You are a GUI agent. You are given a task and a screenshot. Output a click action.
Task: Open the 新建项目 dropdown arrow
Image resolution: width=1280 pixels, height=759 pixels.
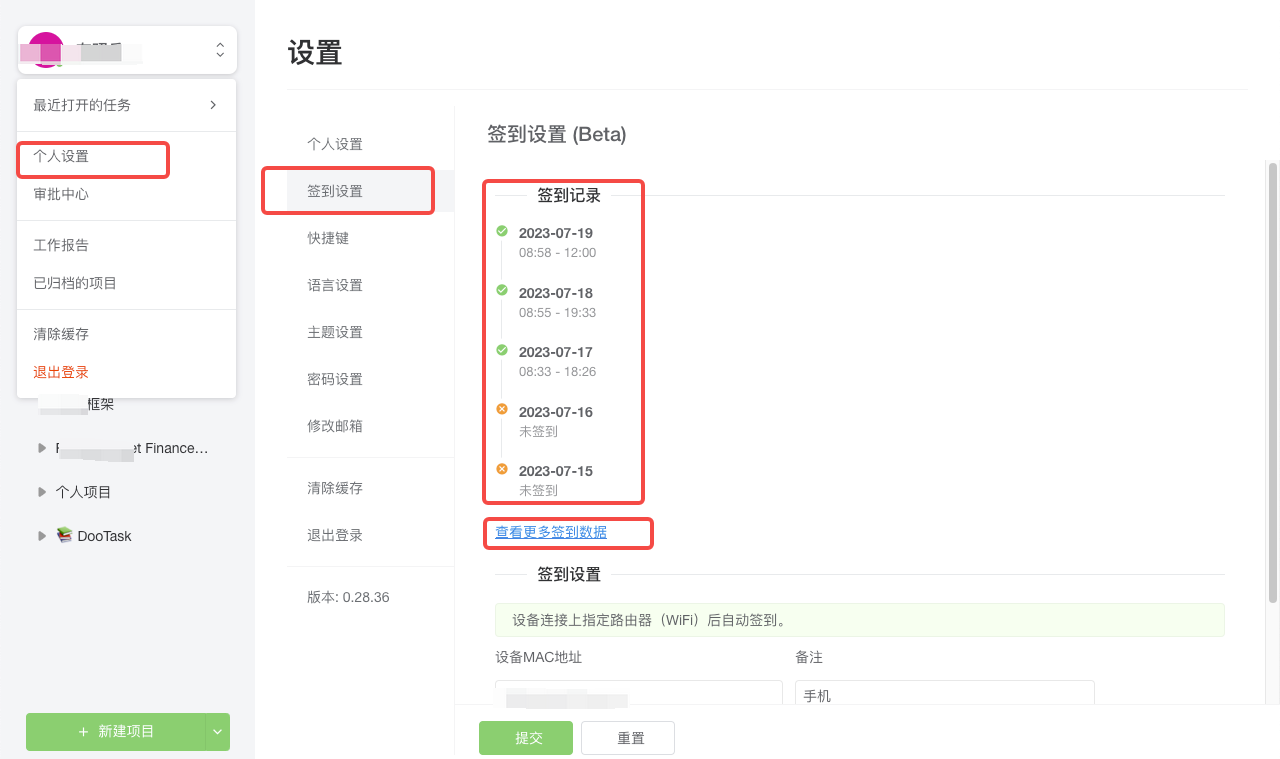(x=216, y=732)
